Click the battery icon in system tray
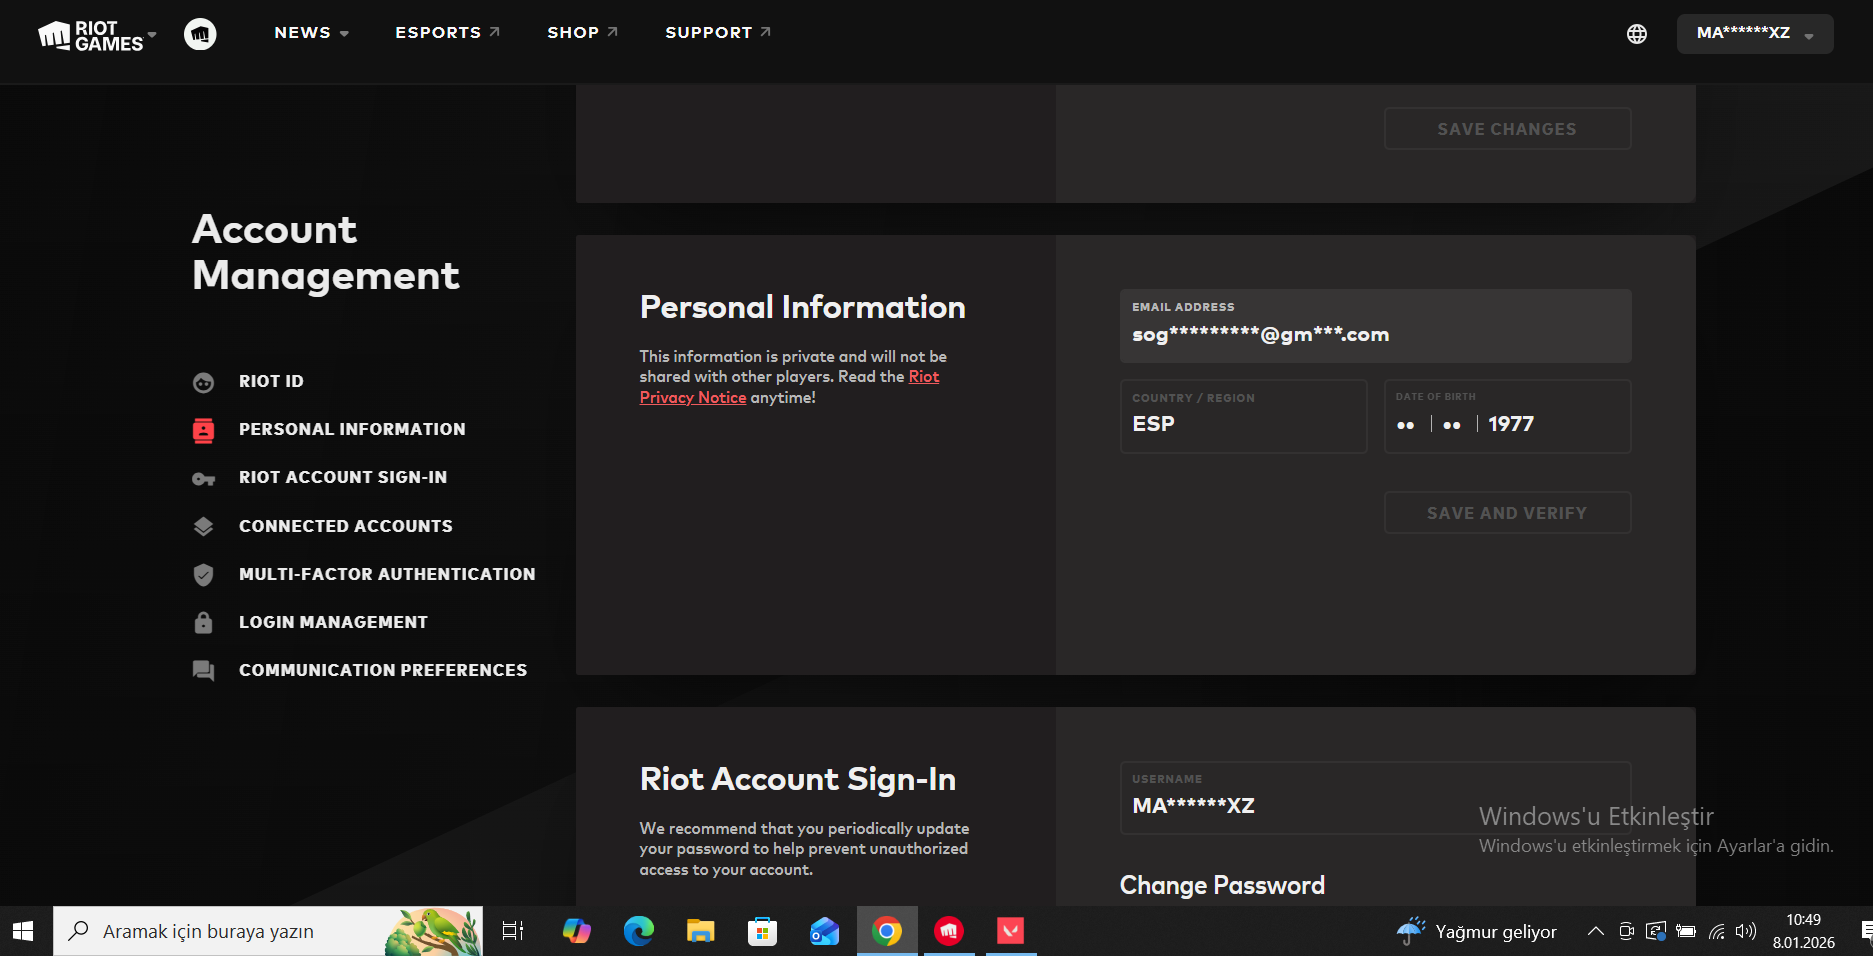 click(x=1686, y=932)
